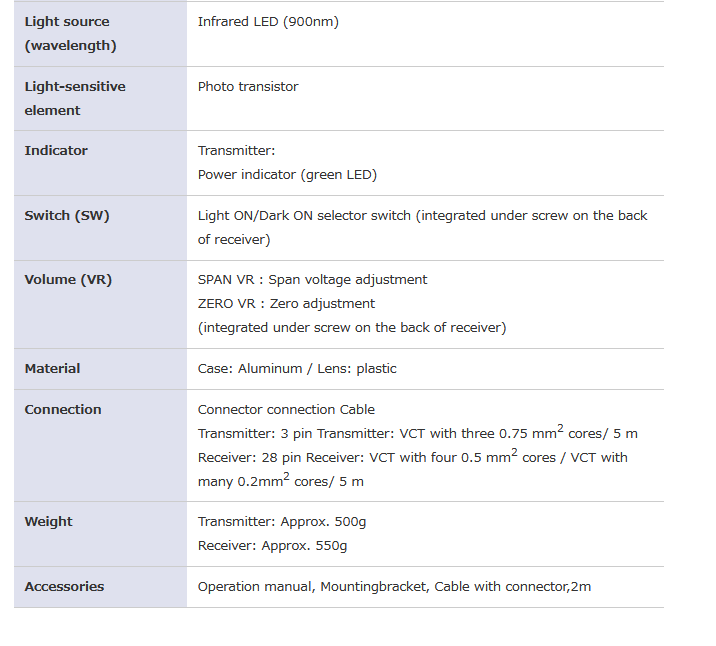Click the 'Infrared LED (900nm)' value text
The image size is (716, 646).
pos(268,21)
